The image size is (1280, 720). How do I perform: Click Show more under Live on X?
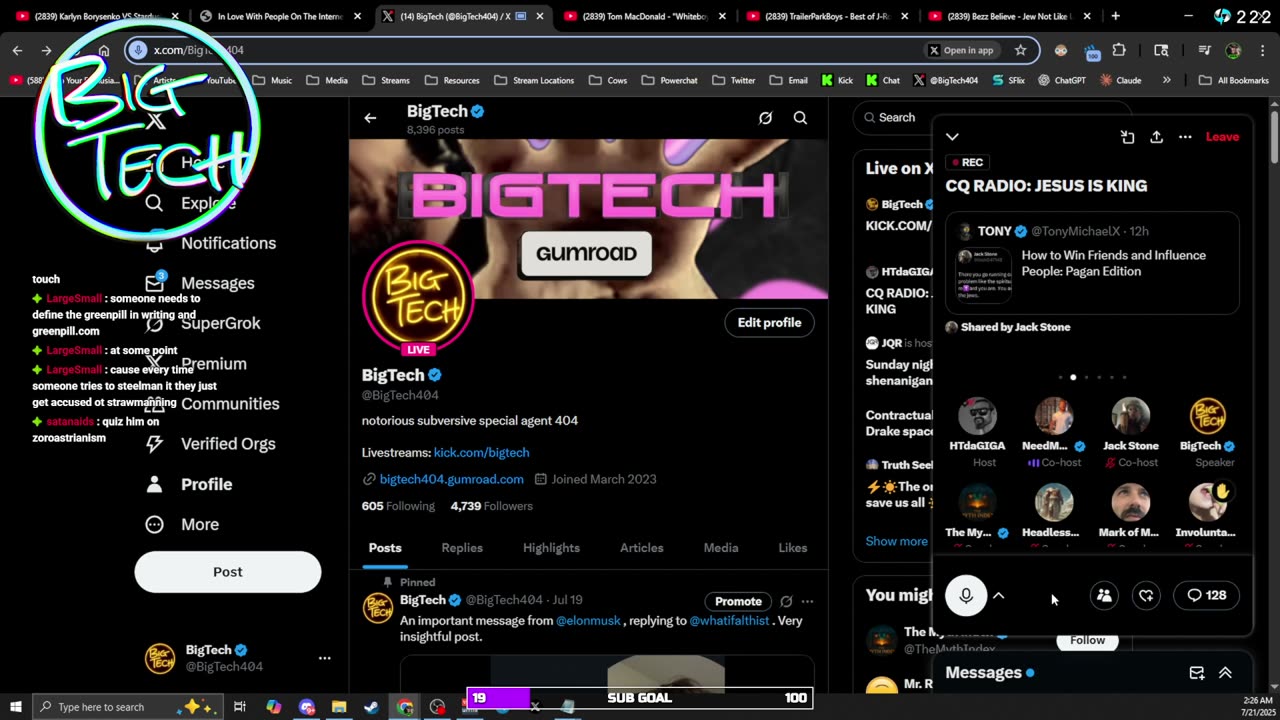(x=896, y=541)
